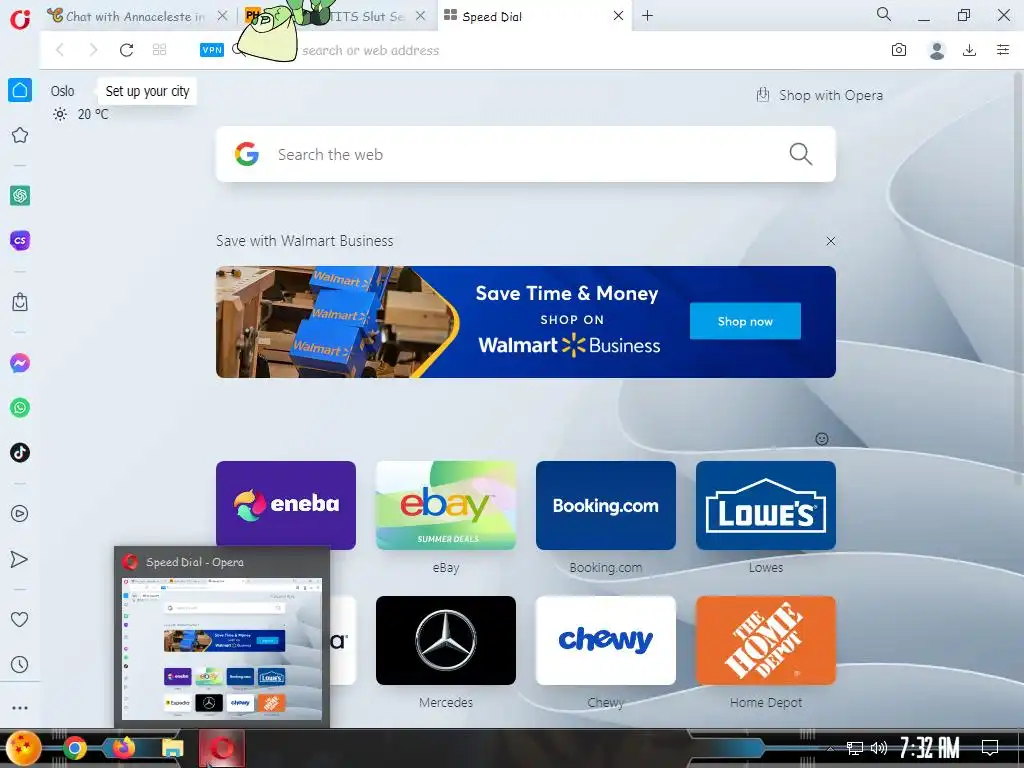Open the notification center tray icon

point(990,747)
